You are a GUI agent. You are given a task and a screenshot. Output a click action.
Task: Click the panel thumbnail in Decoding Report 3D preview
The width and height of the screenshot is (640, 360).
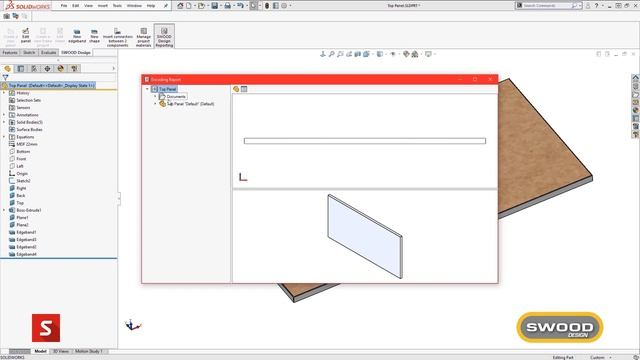(365, 237)
